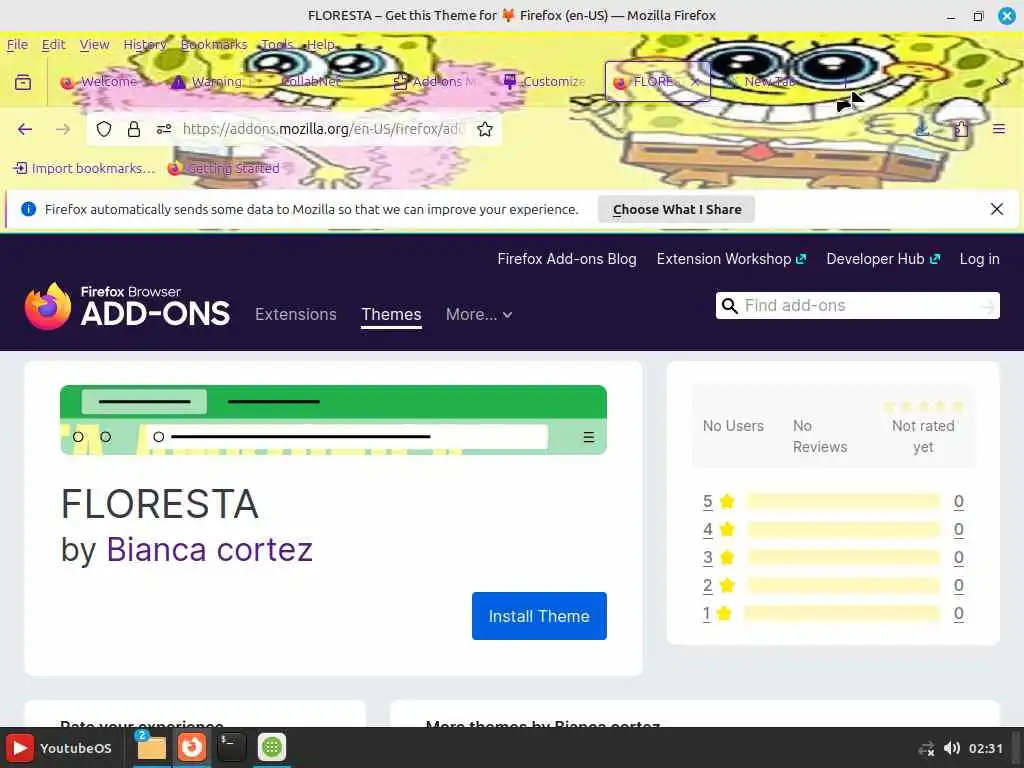Viewport: 1024px width, 768px height.
Task: Open the History menu
Action: point(145,44)
